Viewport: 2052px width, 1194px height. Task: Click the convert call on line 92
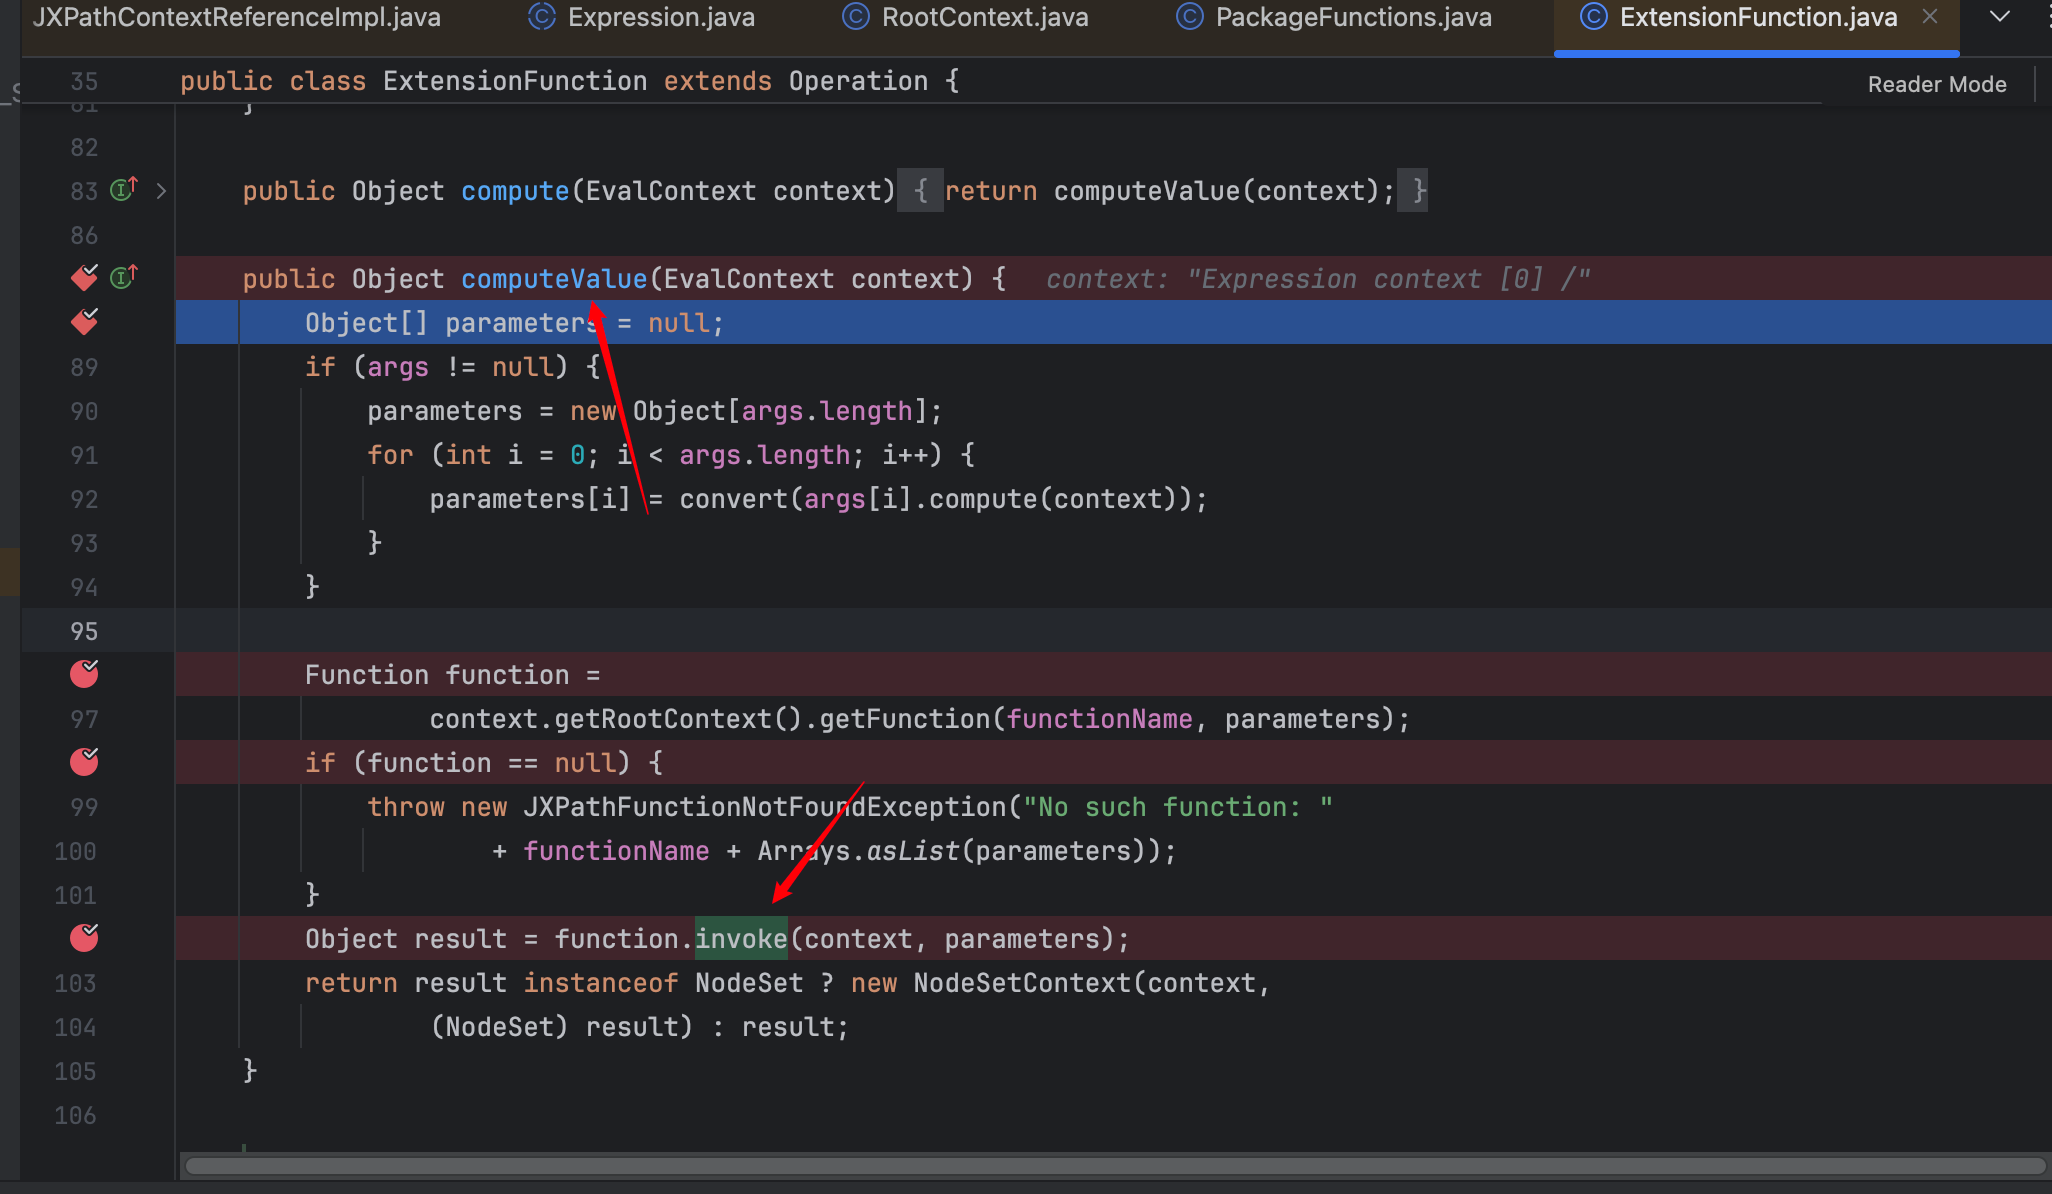point(733,499)
